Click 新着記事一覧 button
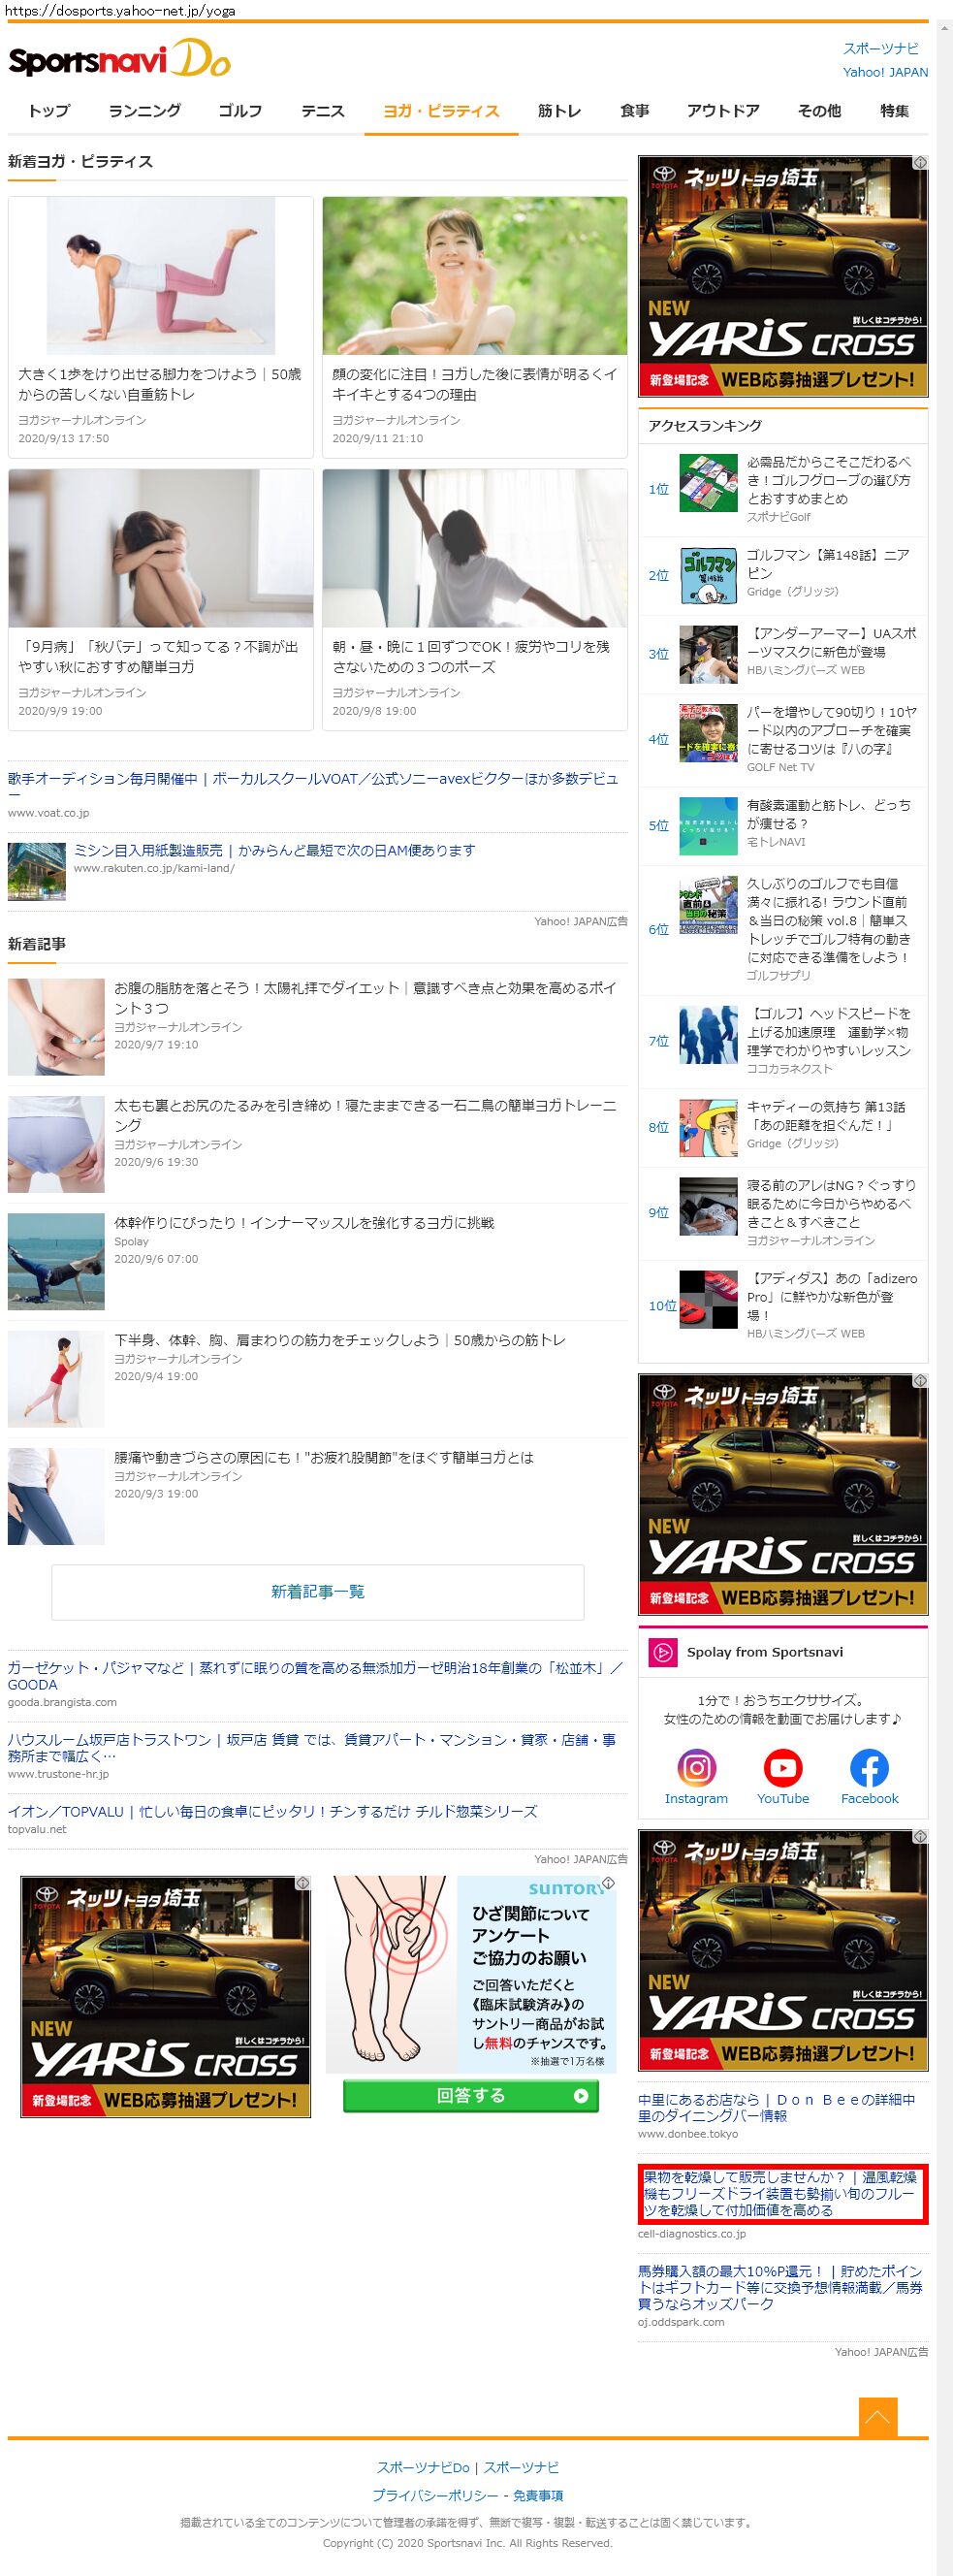Screen dimensions: 953x2576 [318, 1592]
